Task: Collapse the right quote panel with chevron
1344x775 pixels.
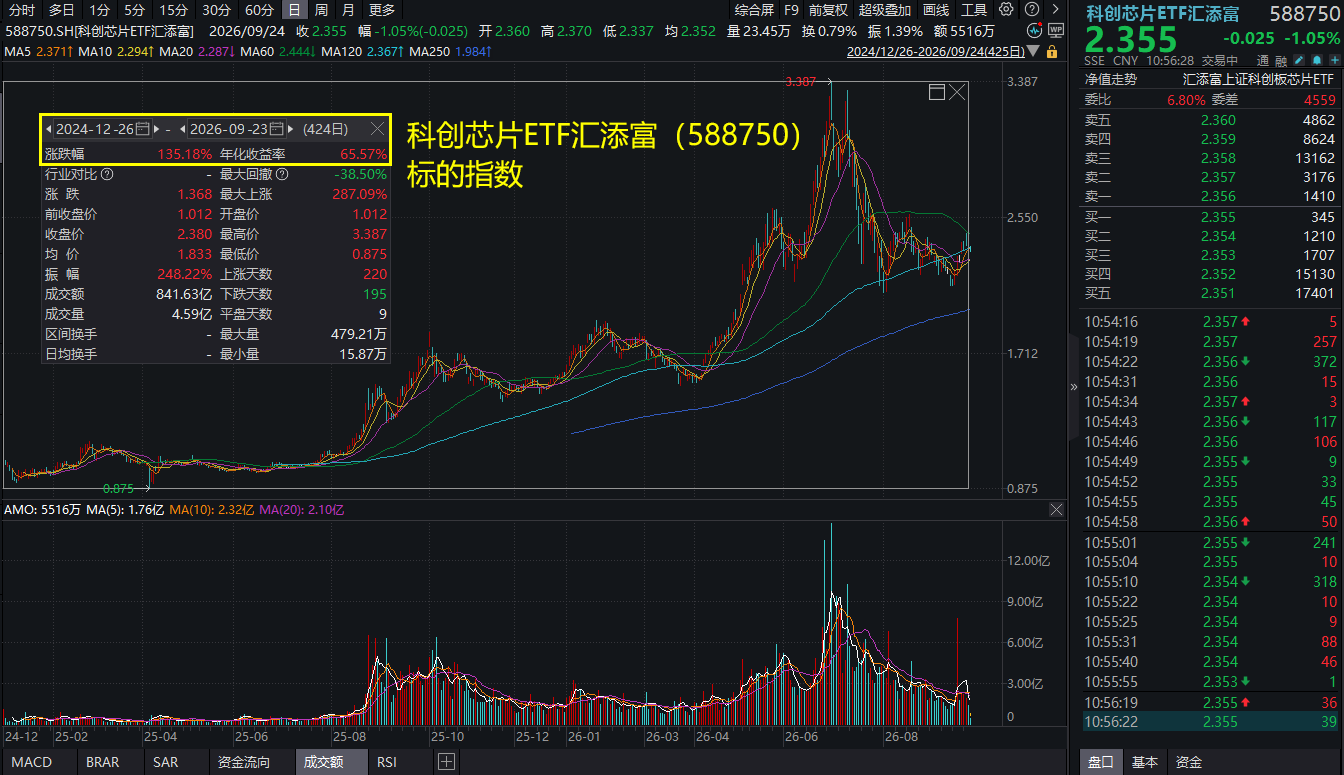Action: pos(1074,387)
